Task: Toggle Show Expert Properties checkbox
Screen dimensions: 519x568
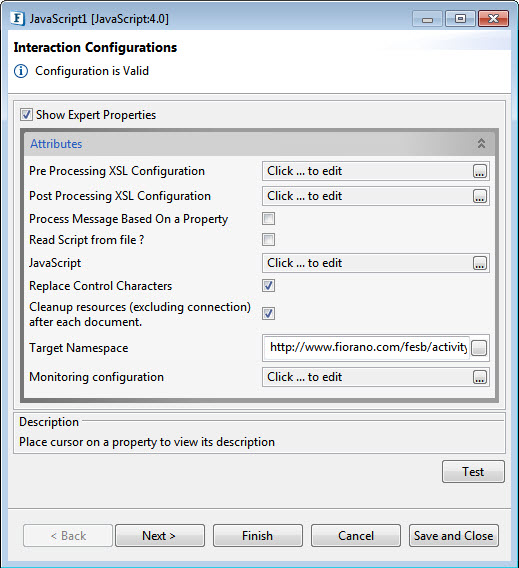Action: coord(26,115)
